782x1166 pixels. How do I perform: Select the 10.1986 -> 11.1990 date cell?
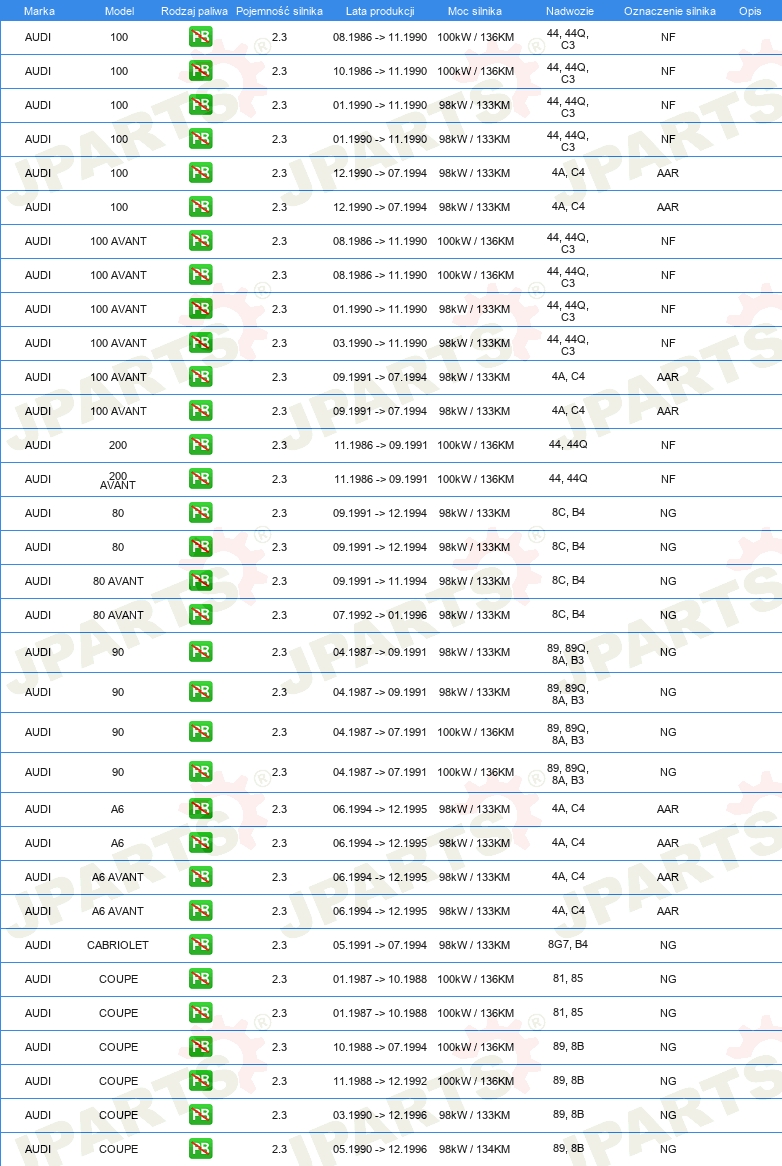(x=380, y=71)
